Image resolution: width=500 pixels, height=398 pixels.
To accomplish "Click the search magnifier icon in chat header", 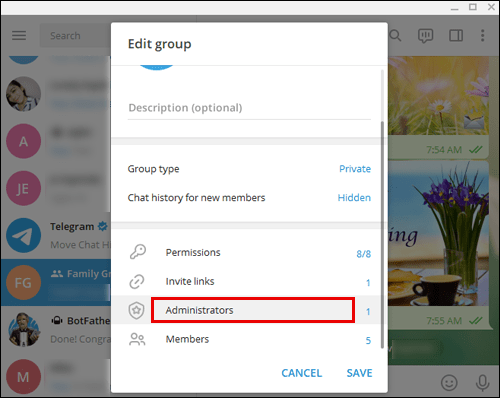I will click(395, 35).
